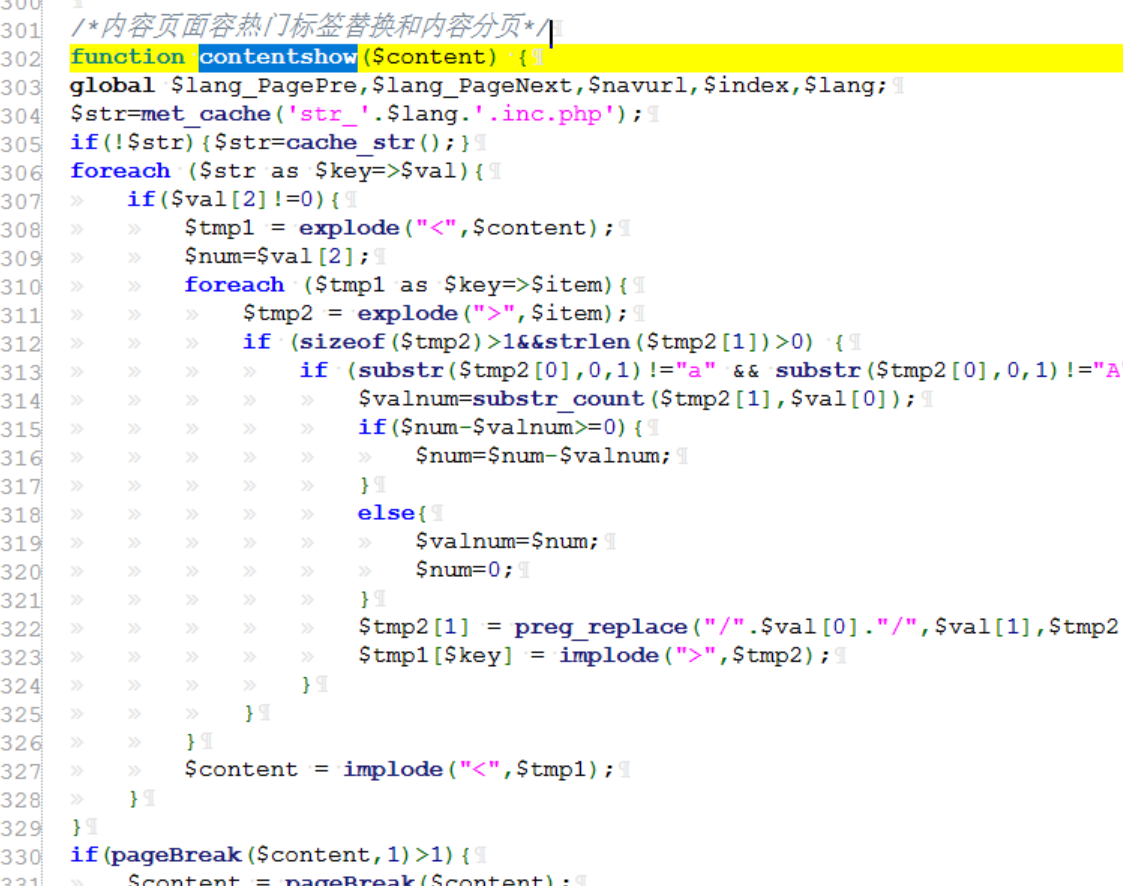Click the else keyword on line 318

click(x=386, y=513)
